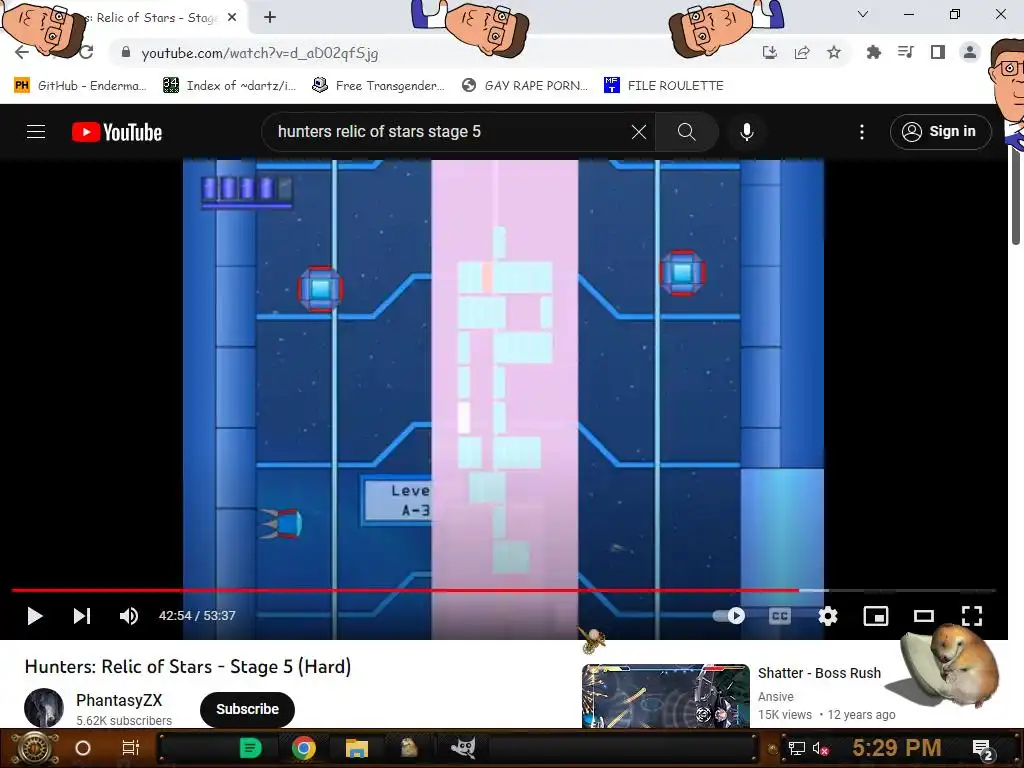Open FILE ROULETTE bookmark
The width and height of the screenshot is (1024, 768).
[x=664, y=86]
